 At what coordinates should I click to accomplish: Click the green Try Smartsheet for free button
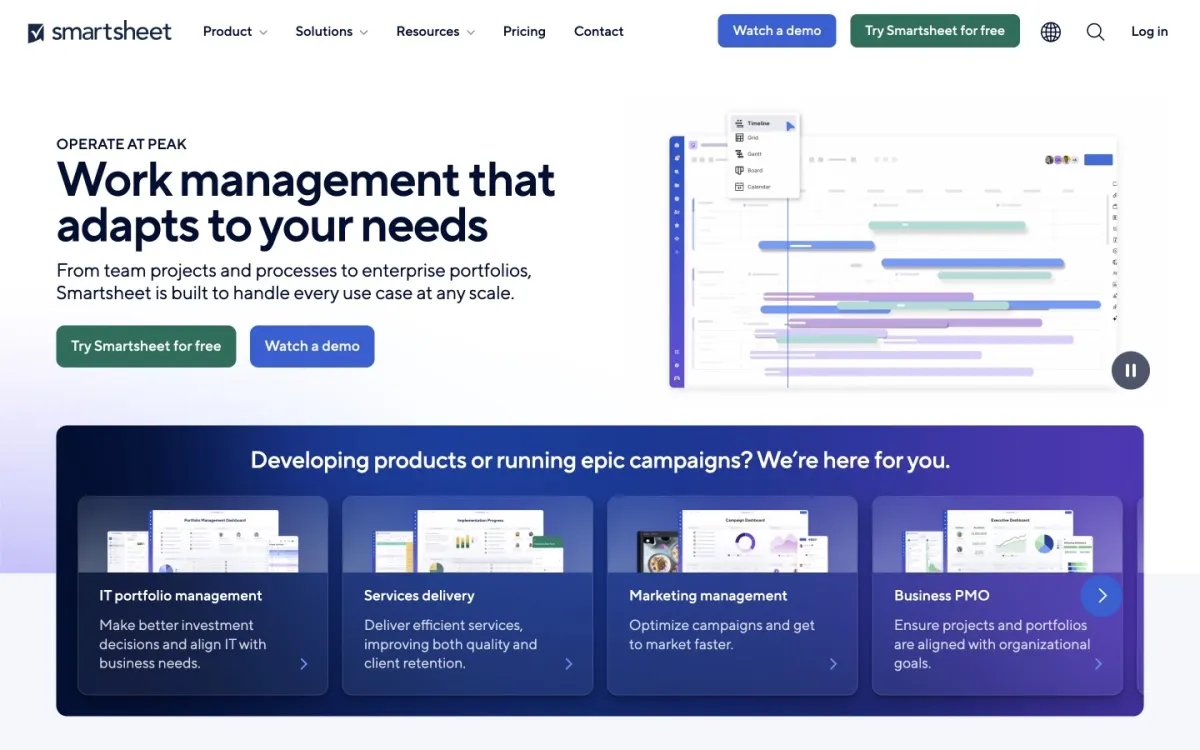pyautogui.click(x=934, y=31)
